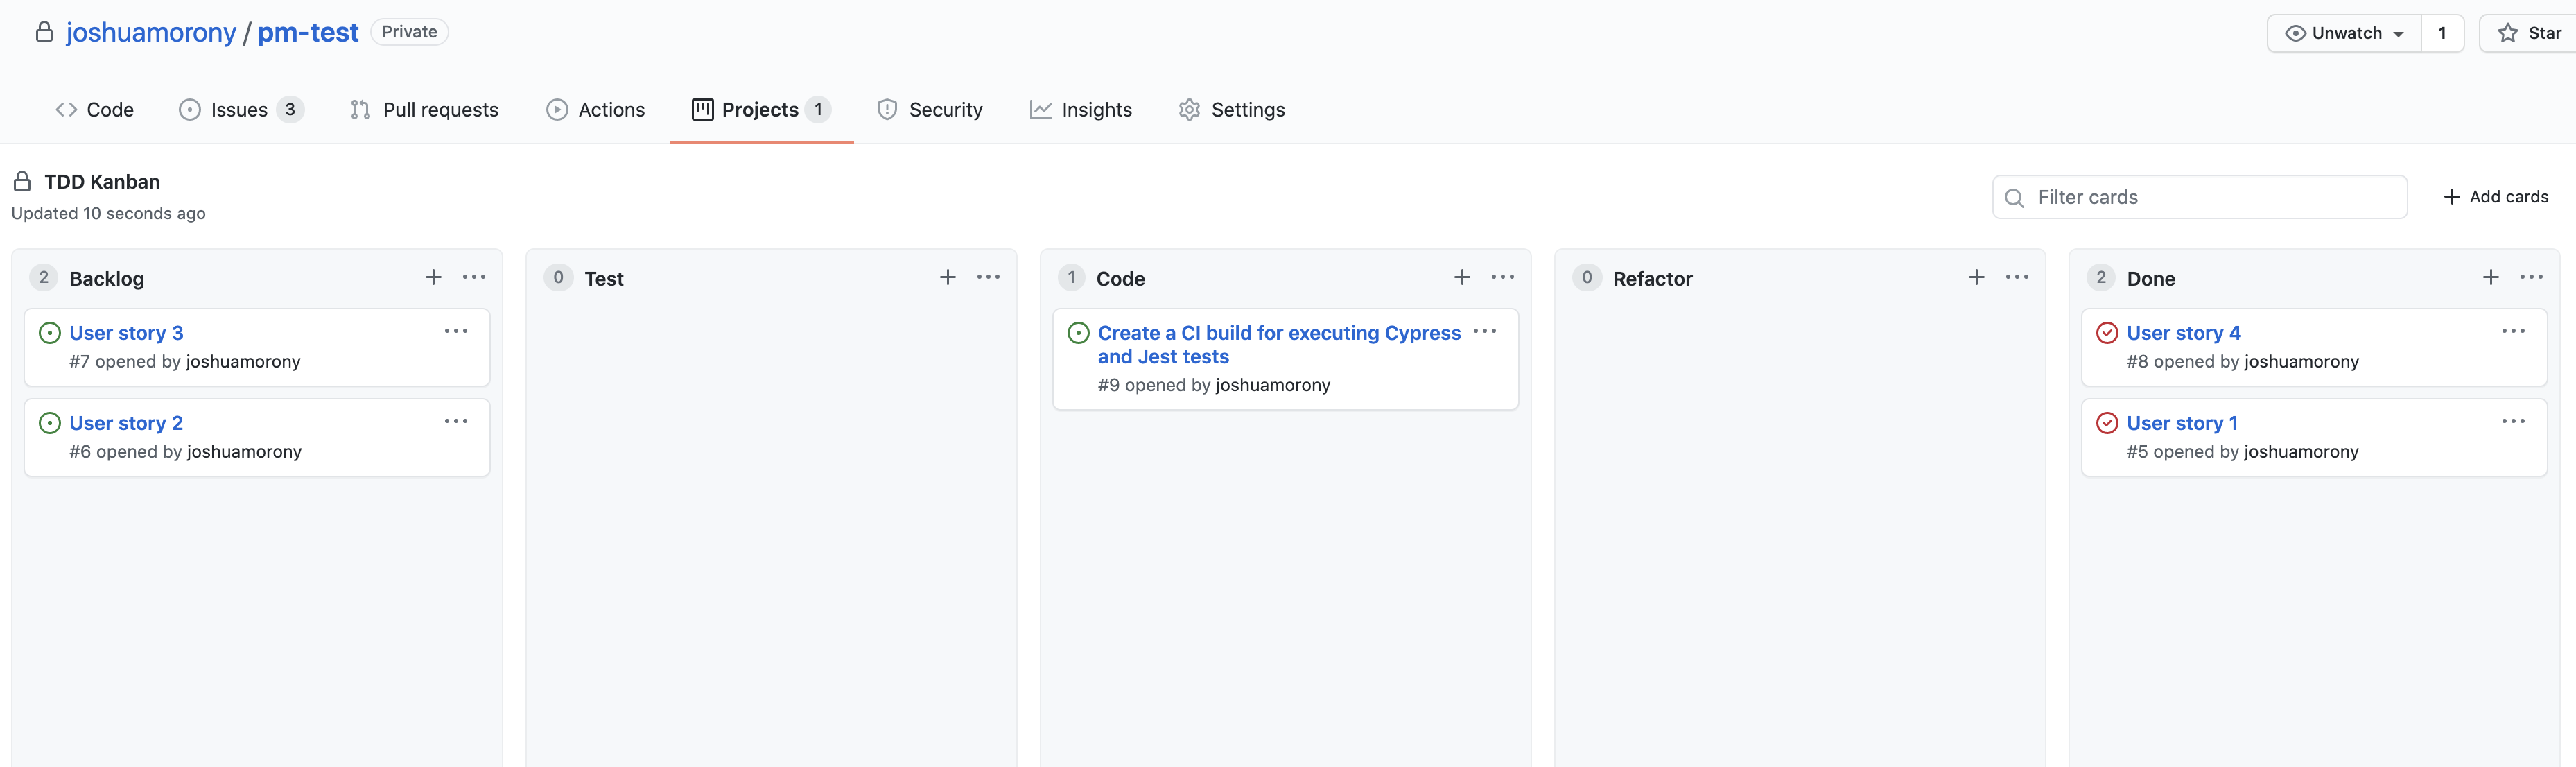Switch to the Issues tab

point(241,110)
